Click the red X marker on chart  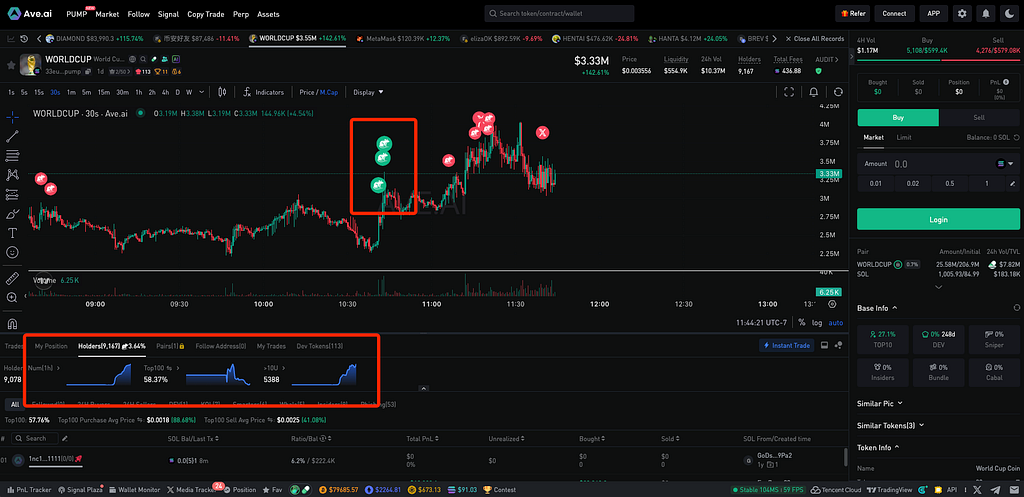tap(543, 133)
